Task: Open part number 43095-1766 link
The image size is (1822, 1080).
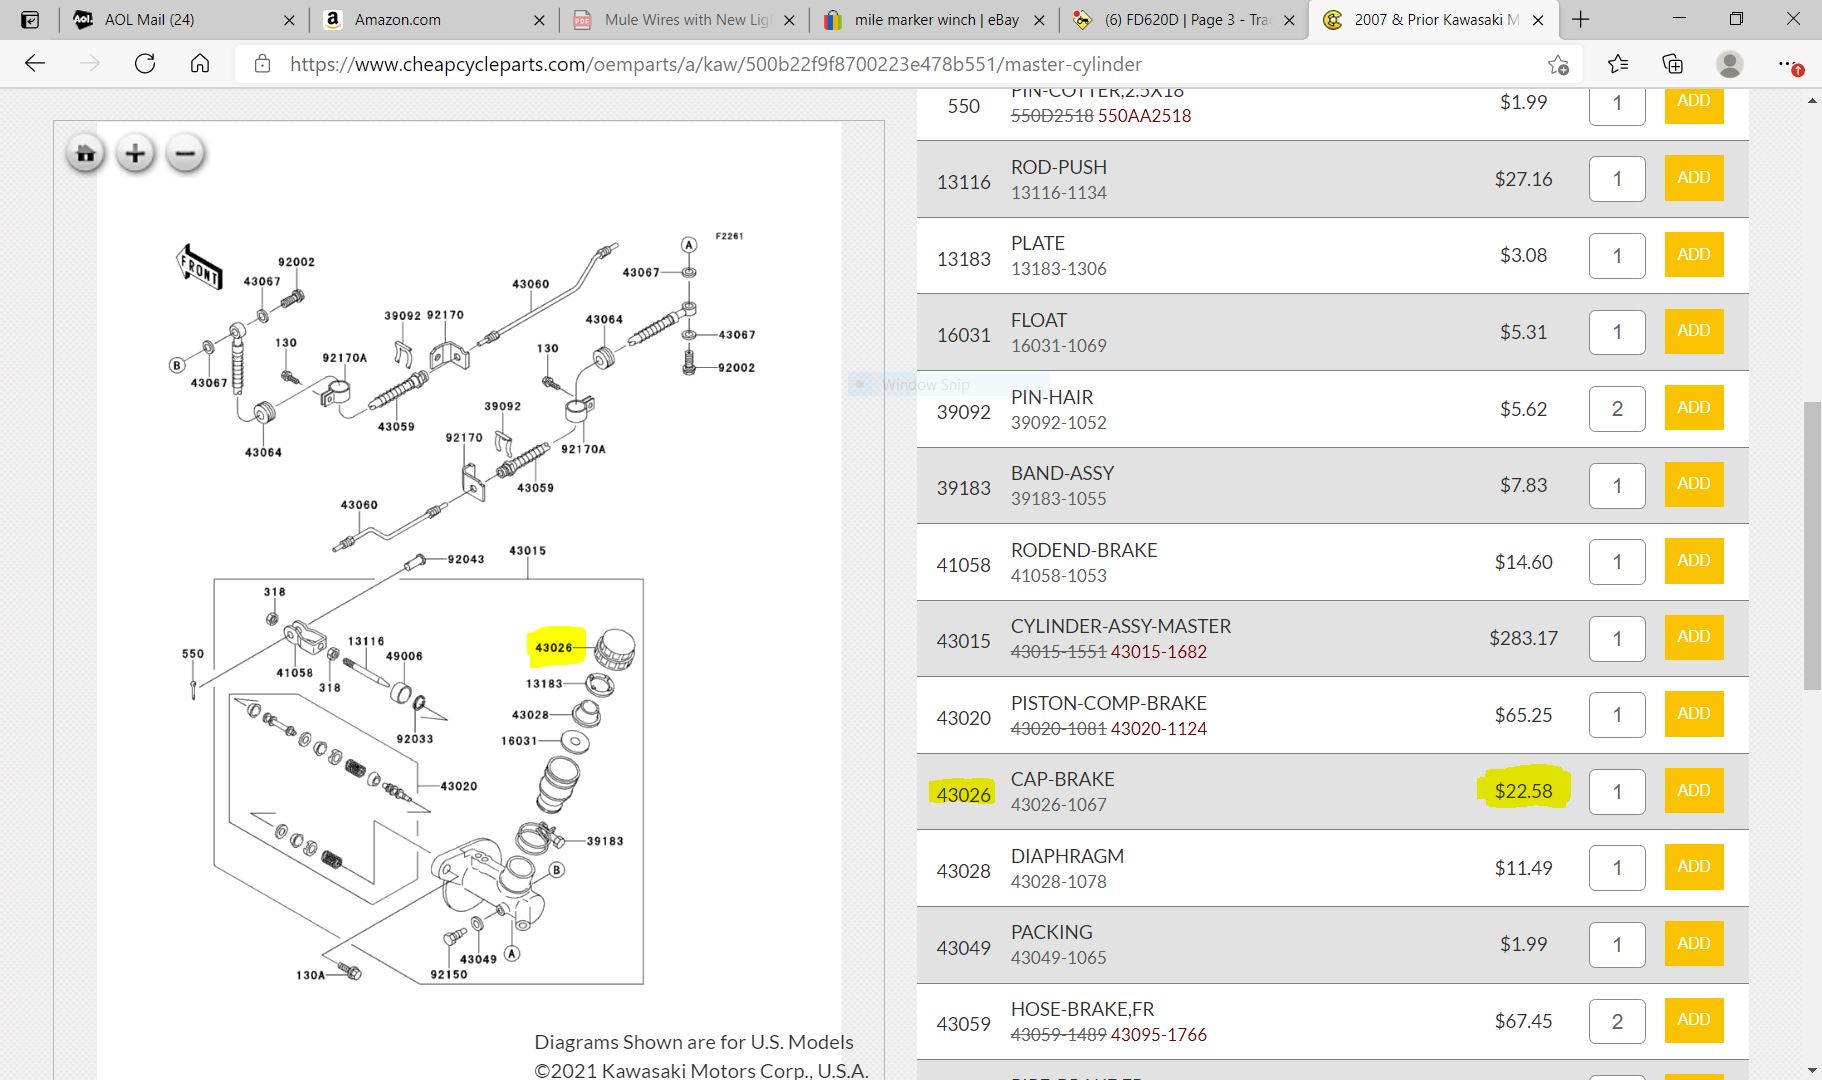Action: tap(1159, 1035)
